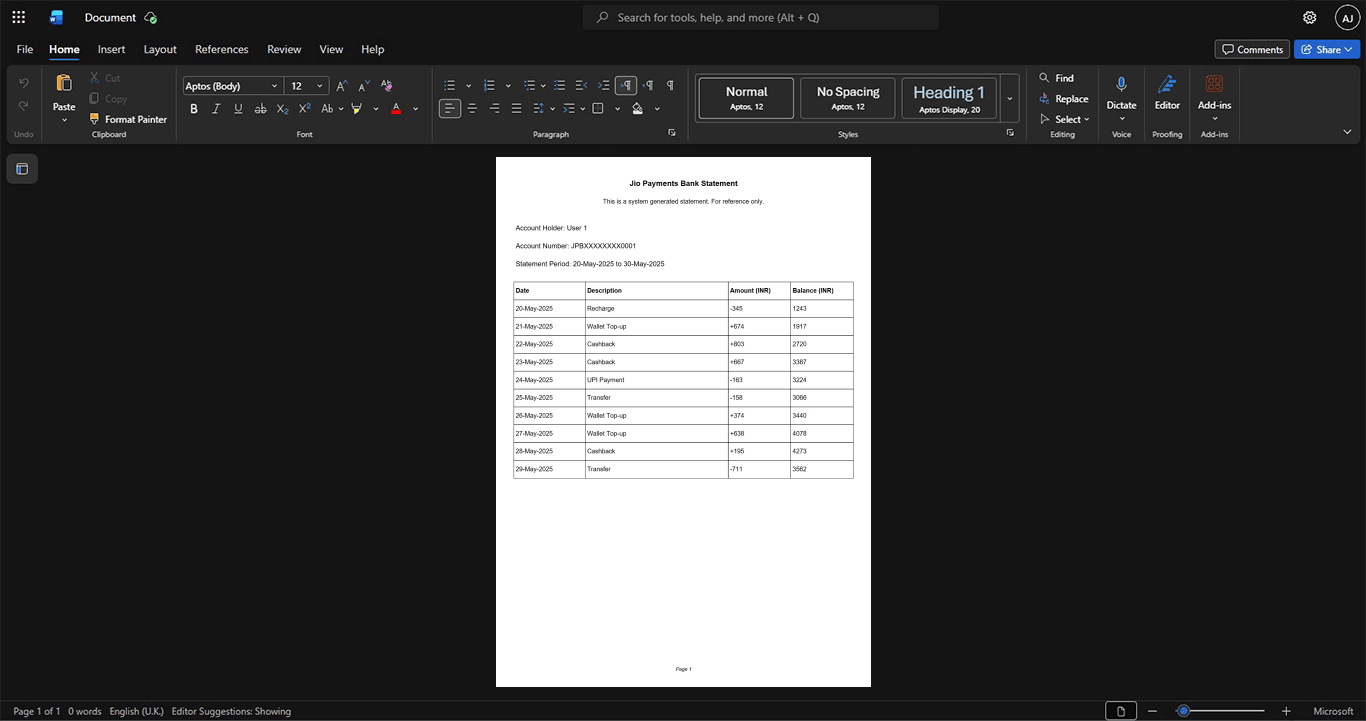The image size is (1366, 721).
Task: Open Dictate options arrow
Action: coord(1122,119)
